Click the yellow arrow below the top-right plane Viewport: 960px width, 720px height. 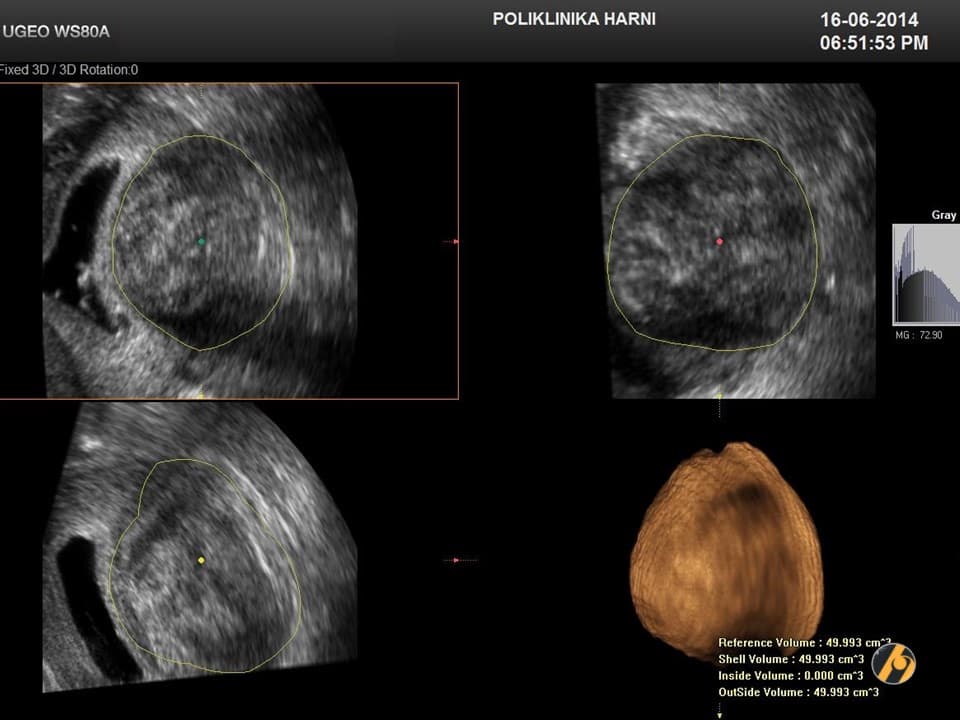(x=719, y=398)
